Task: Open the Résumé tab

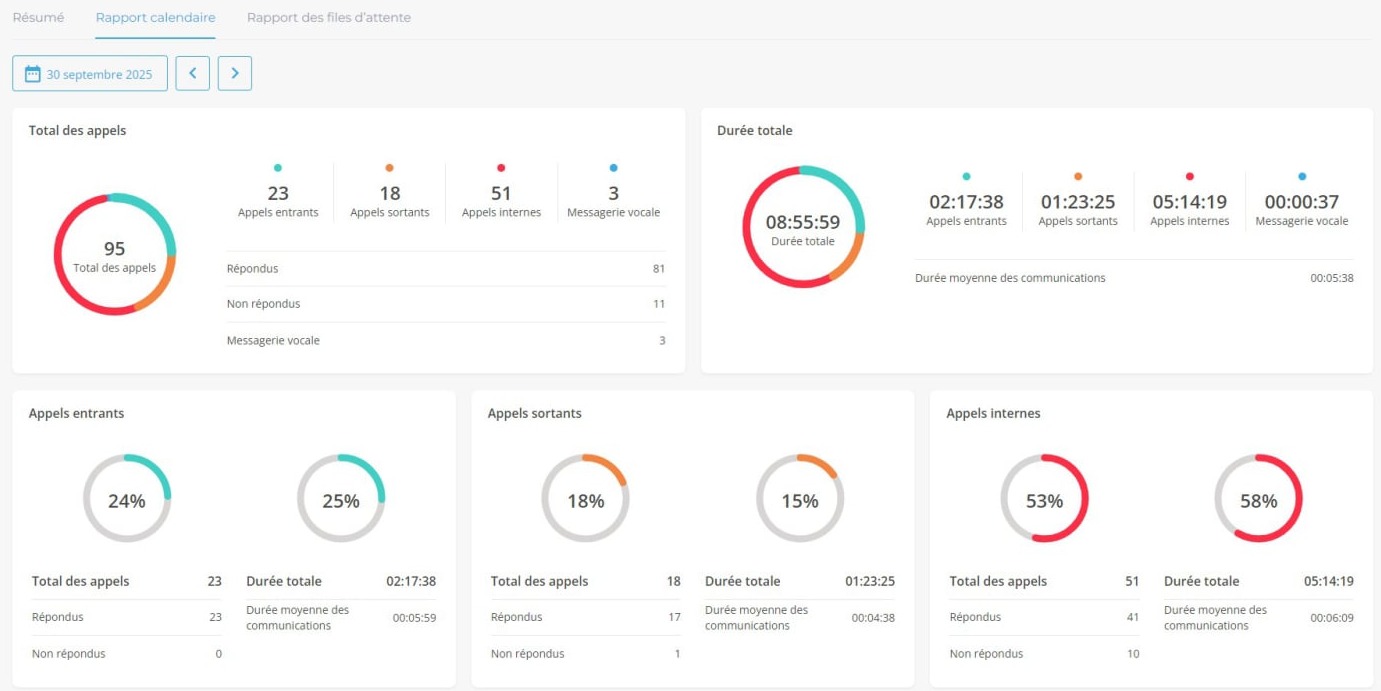Action: 38,18
